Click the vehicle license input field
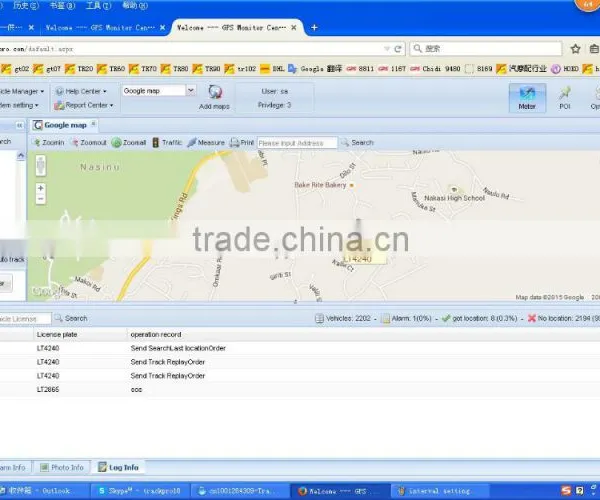Viewport: 600px width, 500px height. (x=25, y=319)
